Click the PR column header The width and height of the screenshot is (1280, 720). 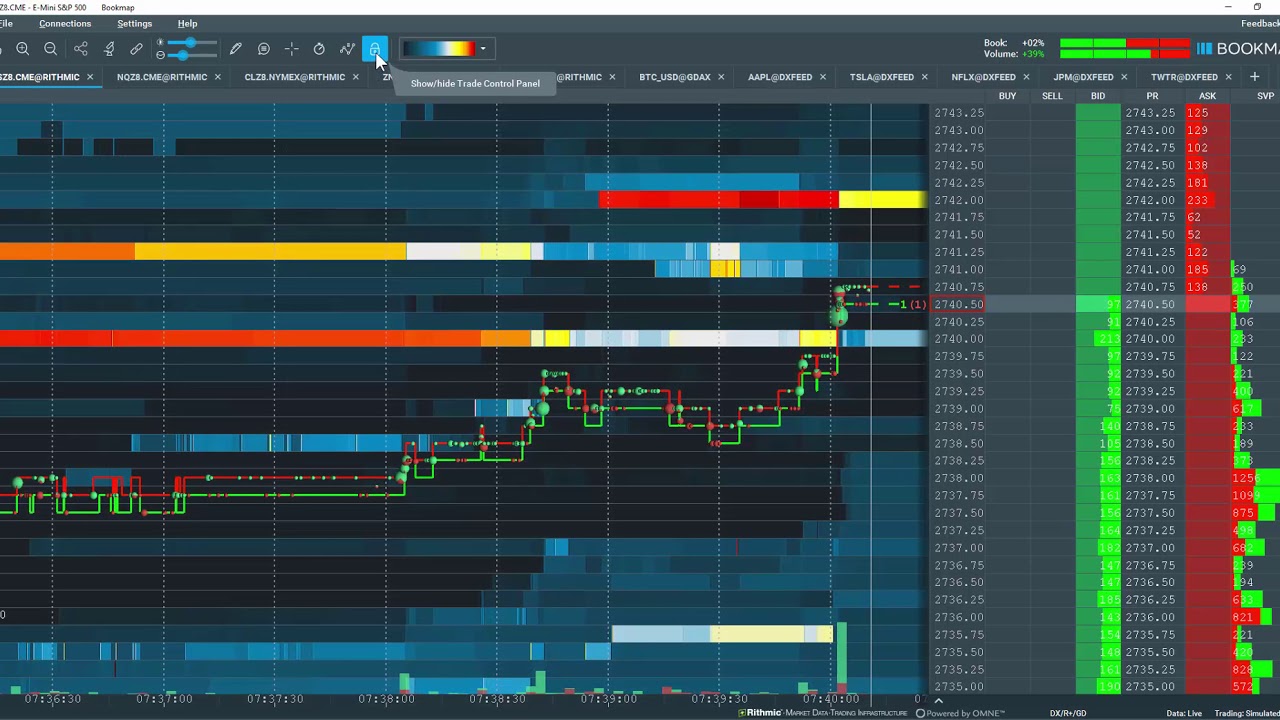point(1152,96)
